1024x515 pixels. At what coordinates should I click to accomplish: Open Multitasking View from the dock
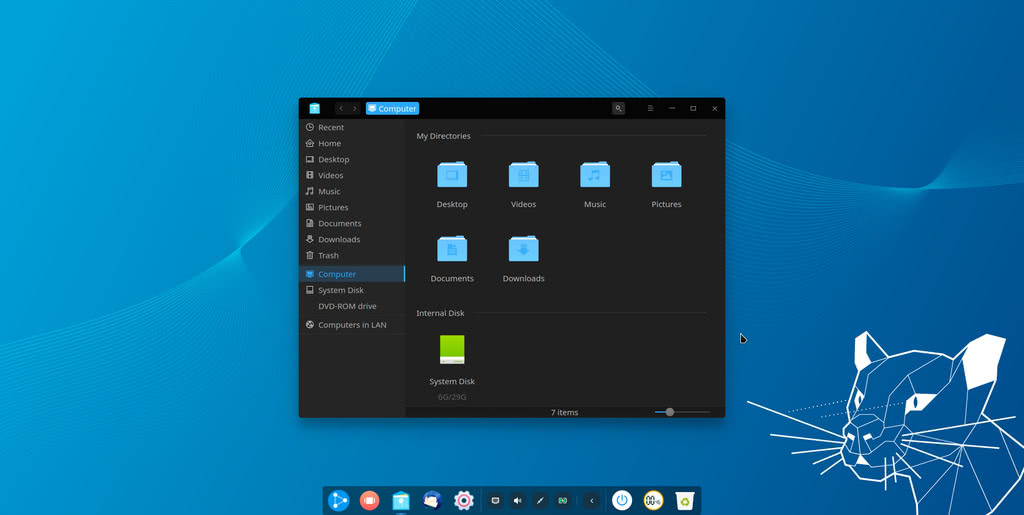tap(370, 501)
